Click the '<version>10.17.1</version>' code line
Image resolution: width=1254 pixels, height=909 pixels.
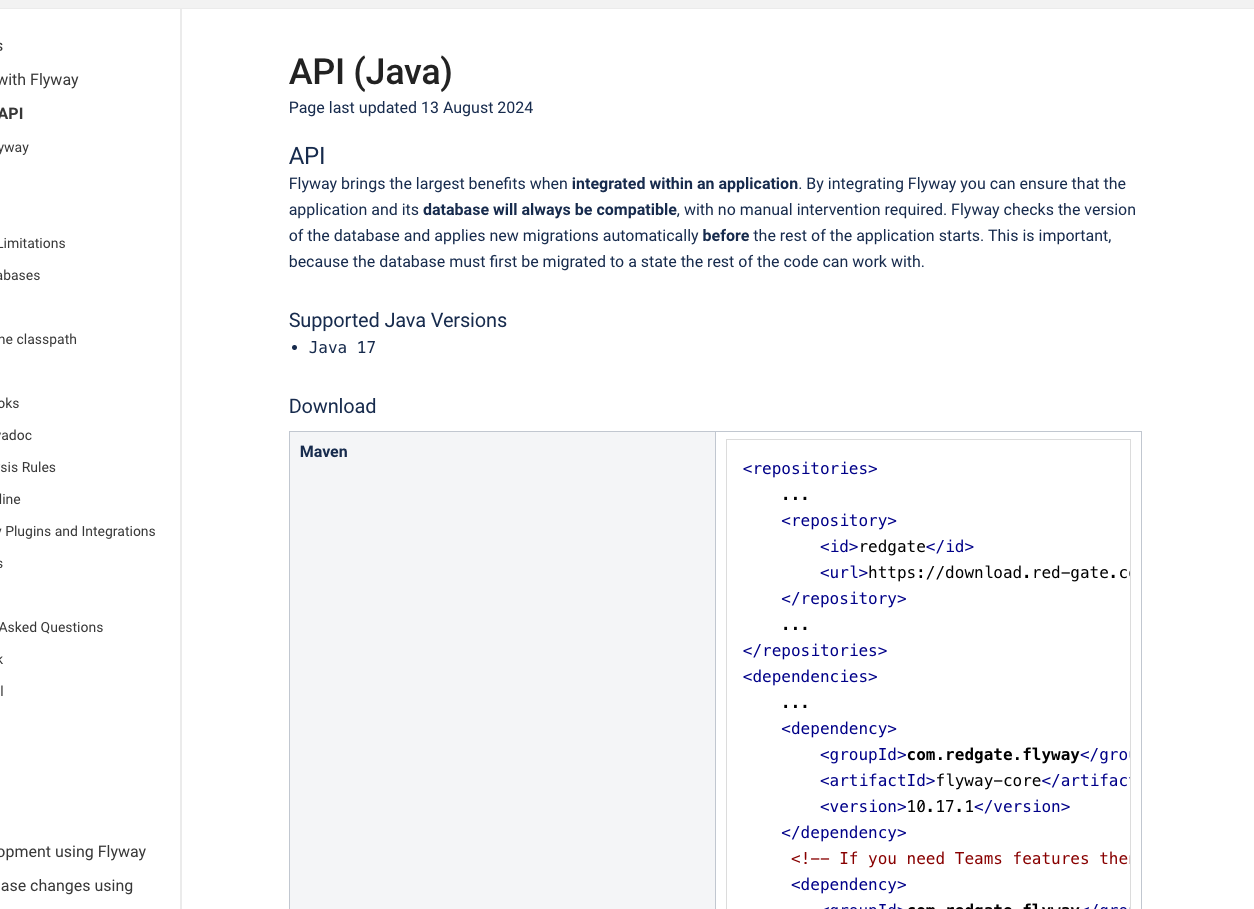pos(945,807)
